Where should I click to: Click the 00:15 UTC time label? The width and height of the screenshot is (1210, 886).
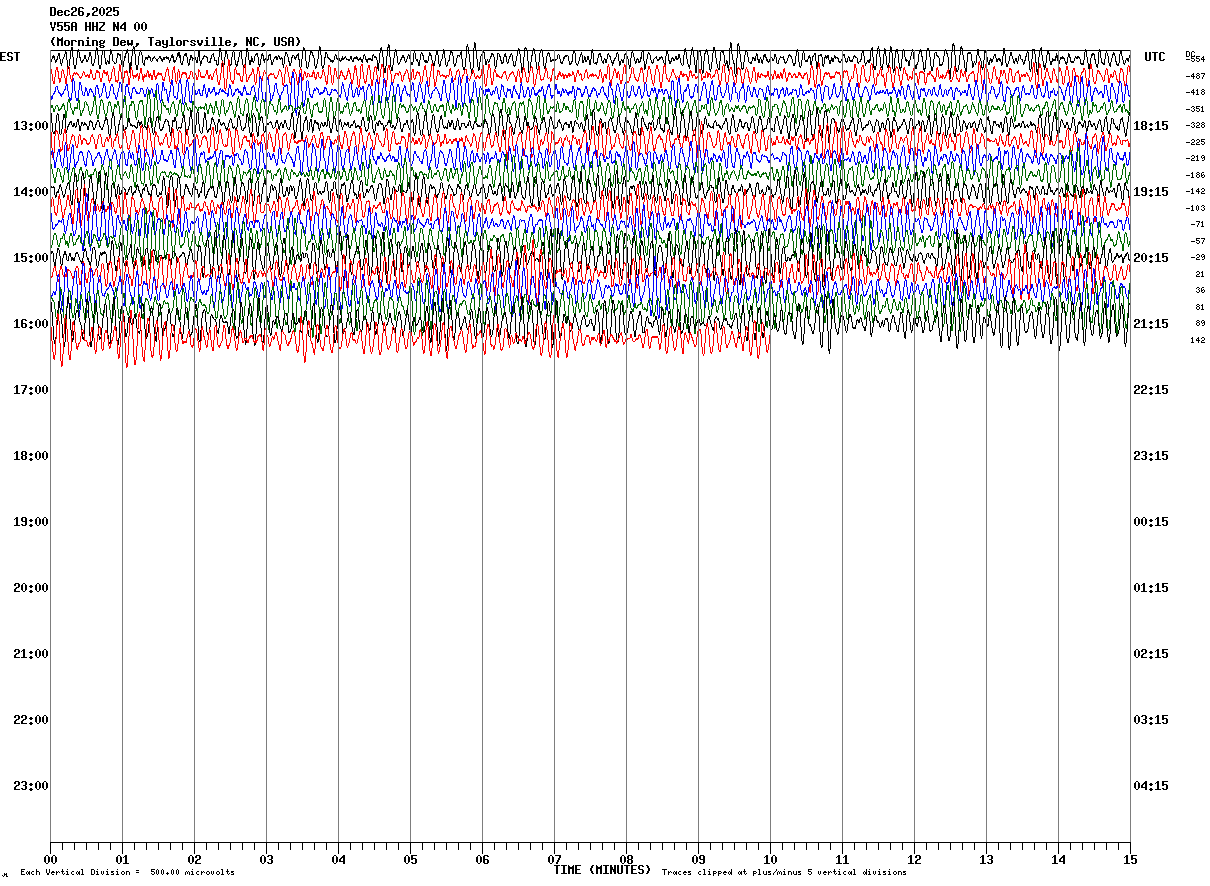(1151, 522)
